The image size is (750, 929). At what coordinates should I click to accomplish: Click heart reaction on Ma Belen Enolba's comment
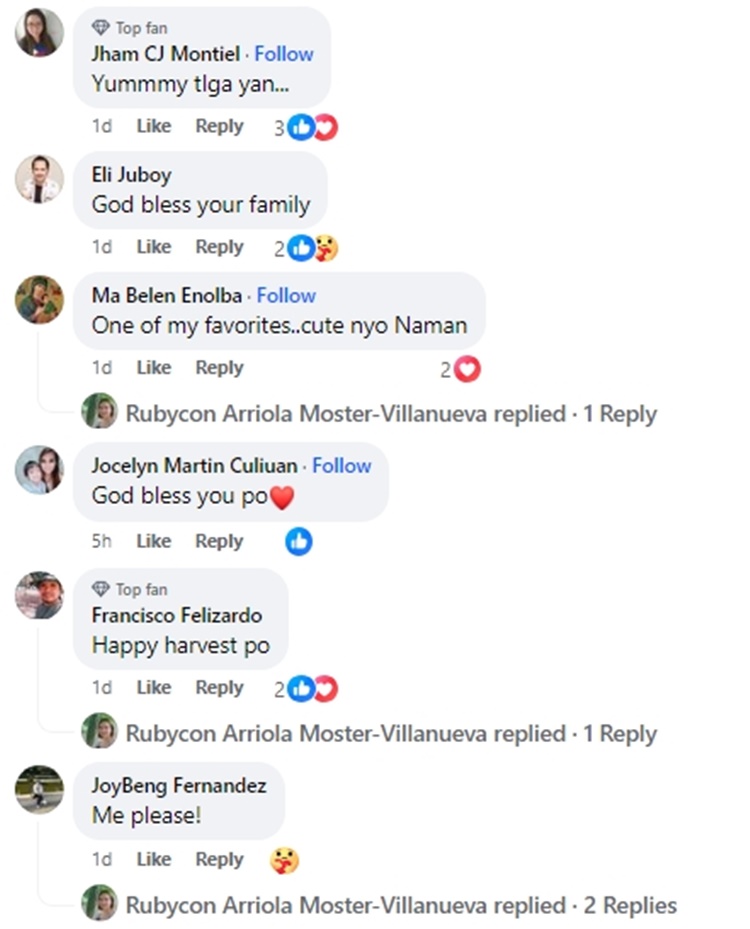[467, 370]
